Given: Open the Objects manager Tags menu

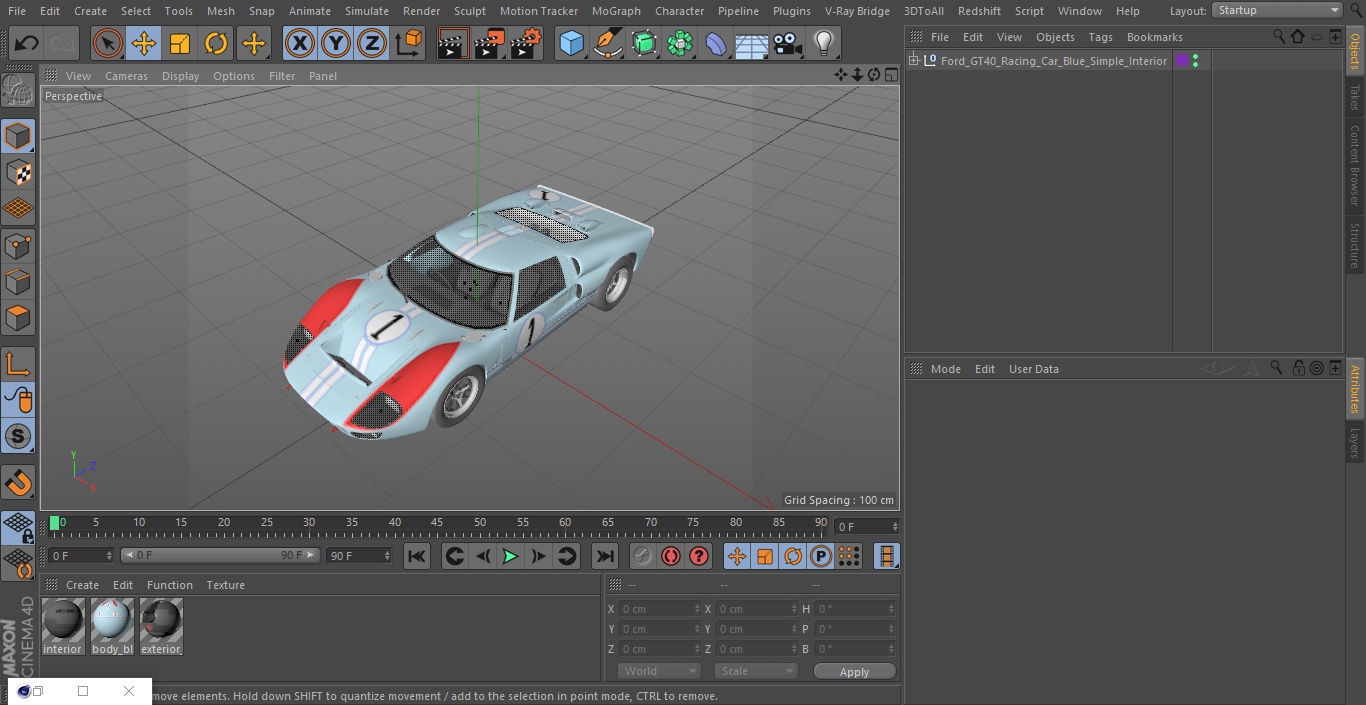Looking at the screenshot, I should pyautogui.click(x=1100, y=37).
